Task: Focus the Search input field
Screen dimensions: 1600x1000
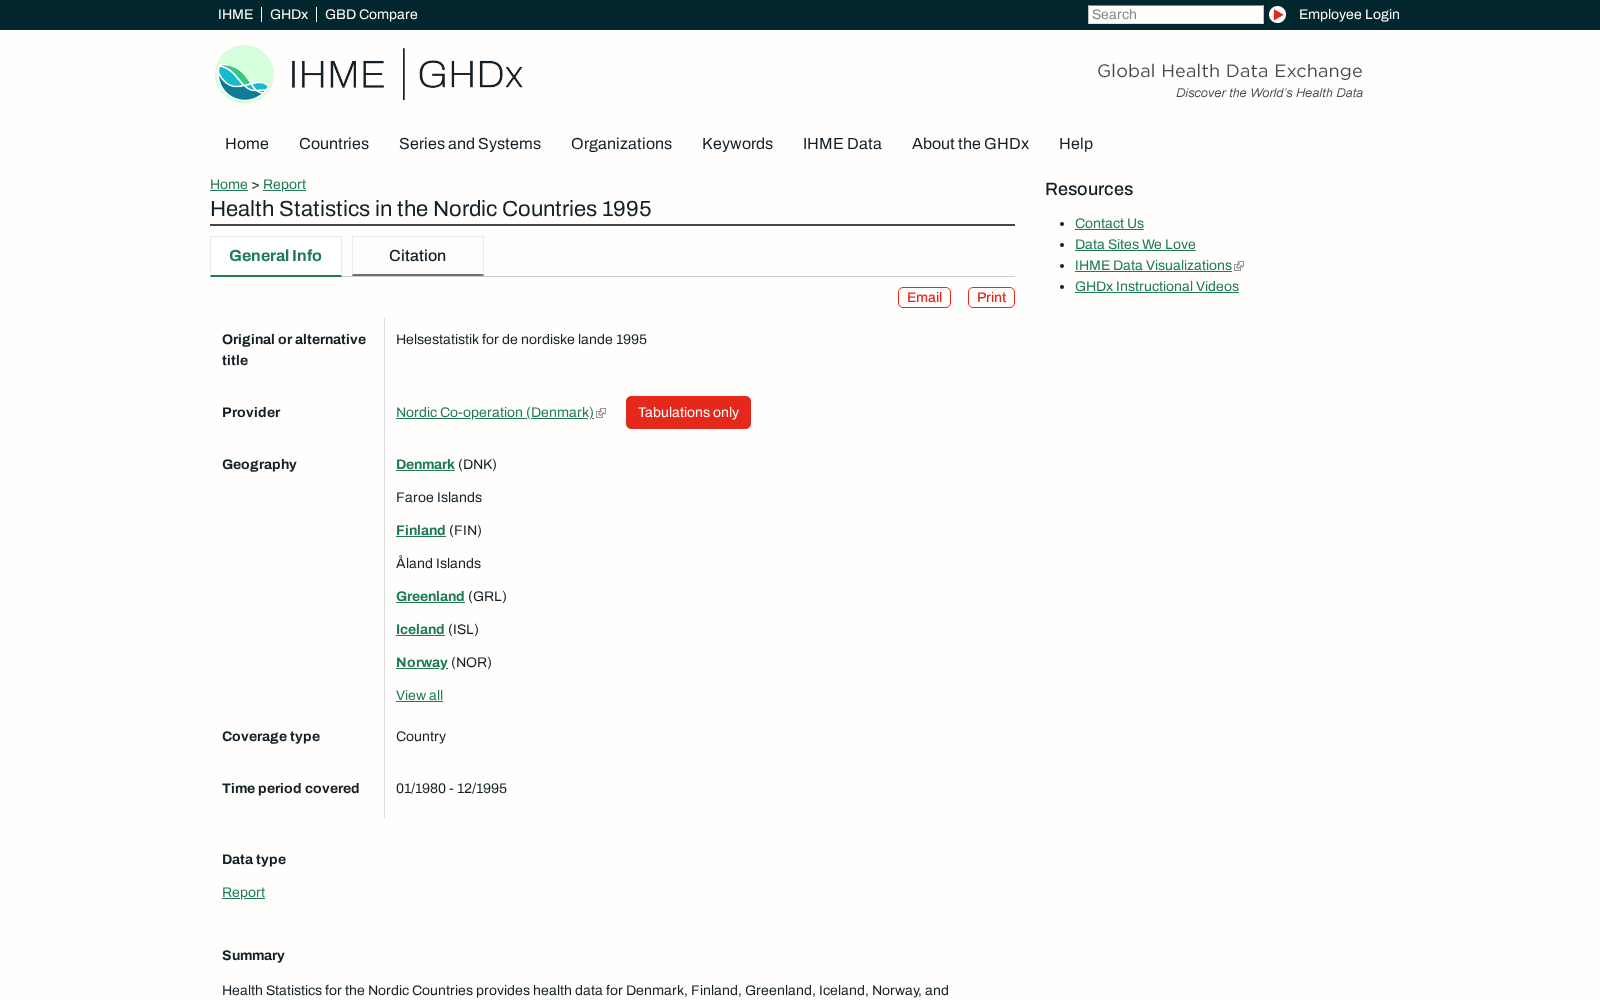Action: click(1175, 14)
